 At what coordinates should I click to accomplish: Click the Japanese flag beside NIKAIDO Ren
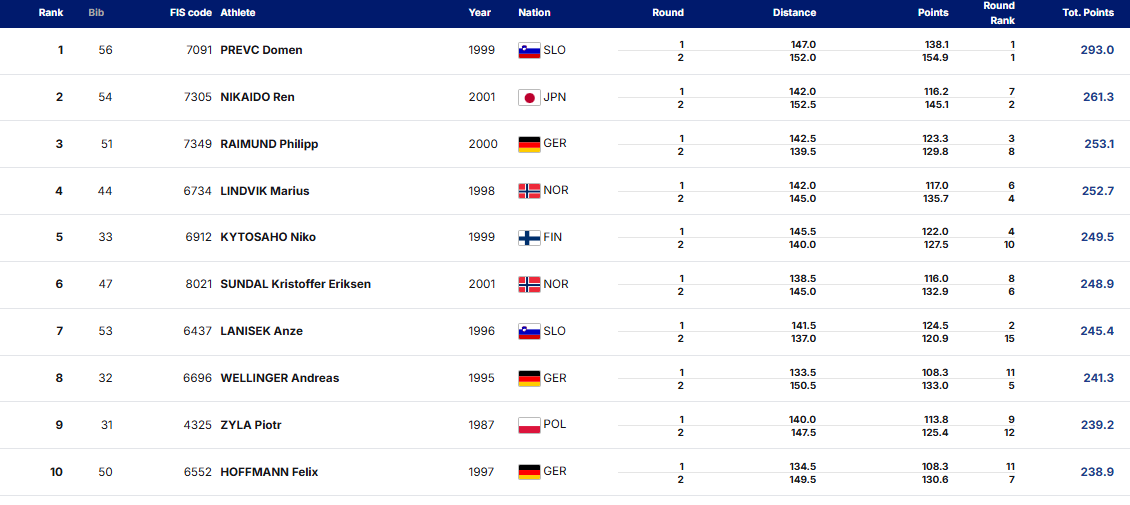(529, 97)
